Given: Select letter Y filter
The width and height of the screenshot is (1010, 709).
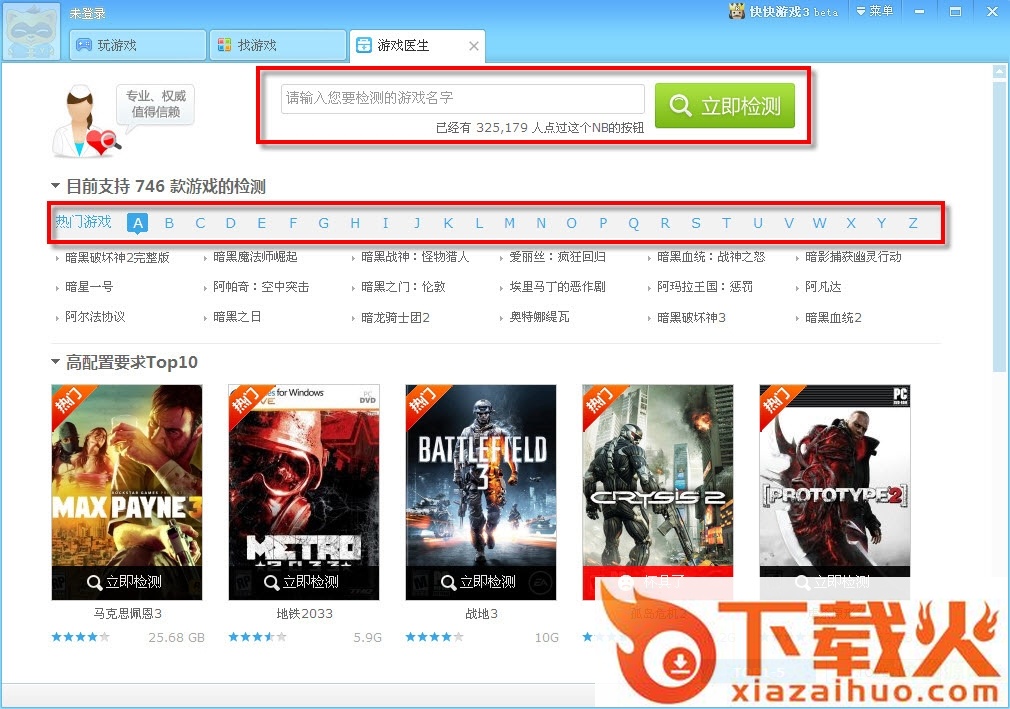Looking at the screenshot, I should coord(881,223).
